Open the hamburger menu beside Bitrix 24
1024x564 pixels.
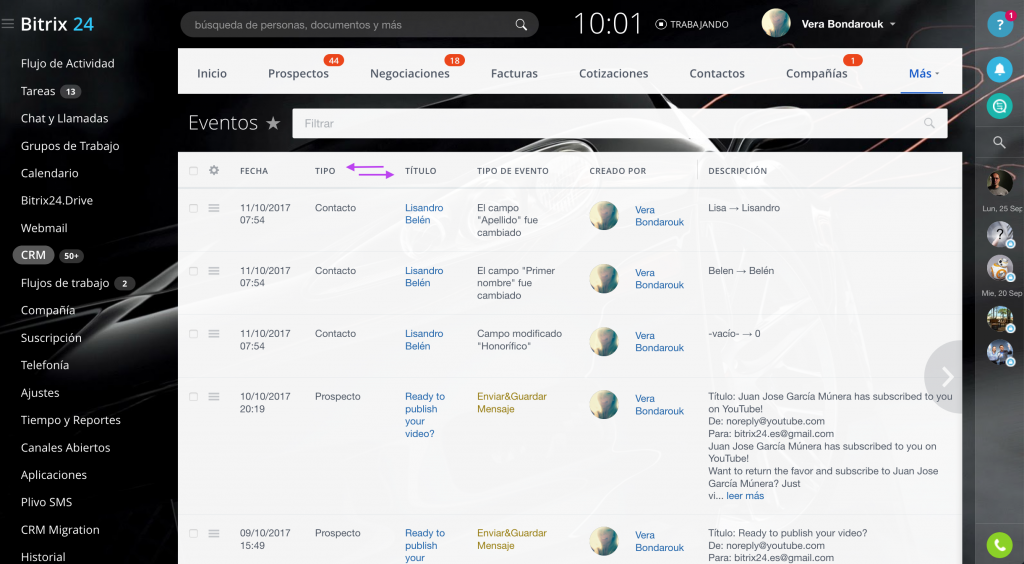[8, 24]
